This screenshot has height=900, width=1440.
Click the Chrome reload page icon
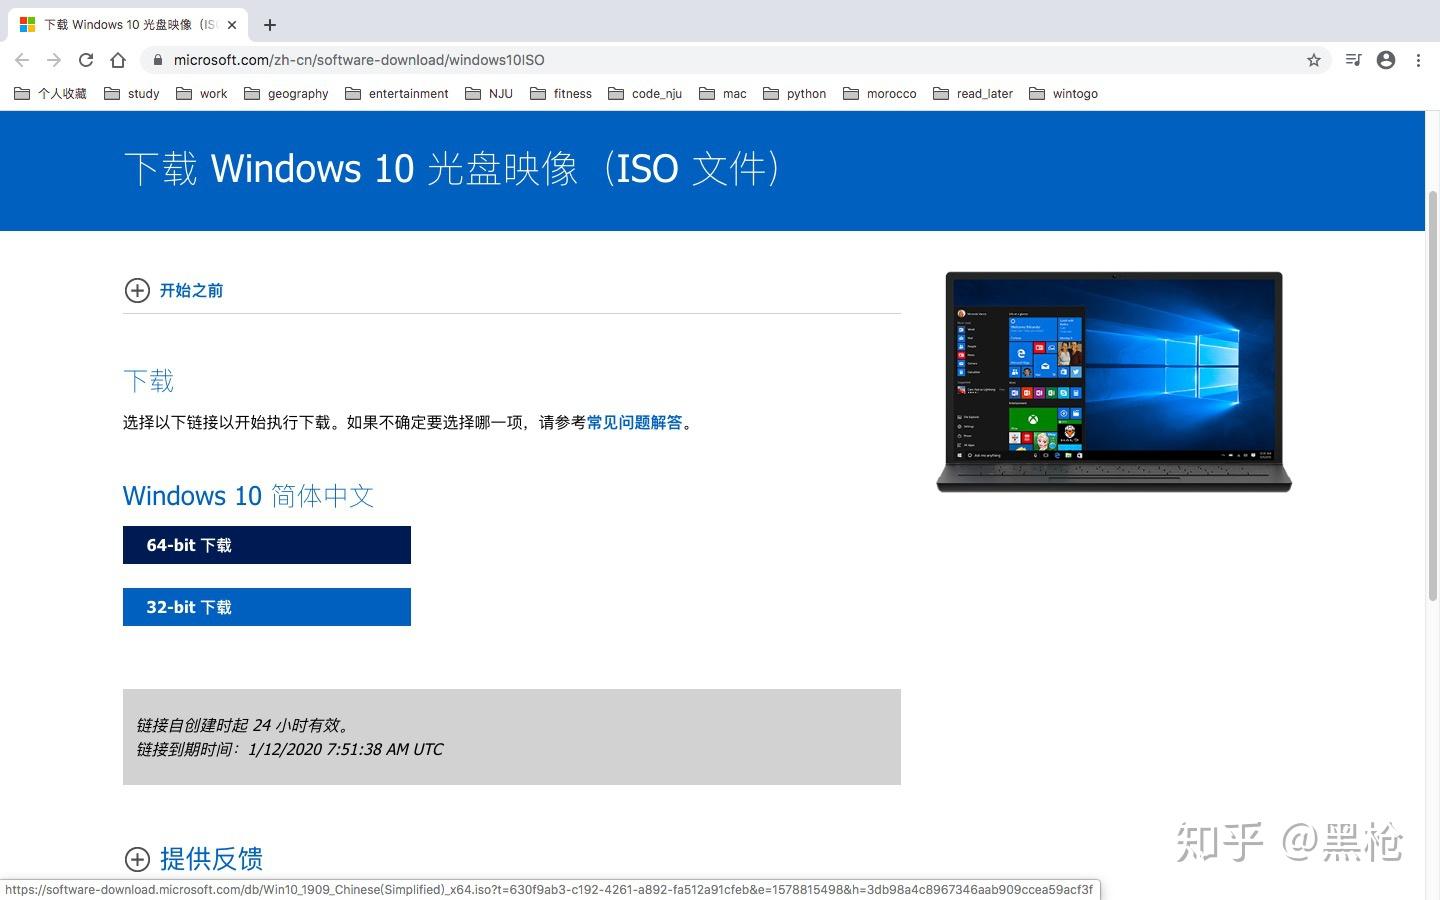click(86, 60)
